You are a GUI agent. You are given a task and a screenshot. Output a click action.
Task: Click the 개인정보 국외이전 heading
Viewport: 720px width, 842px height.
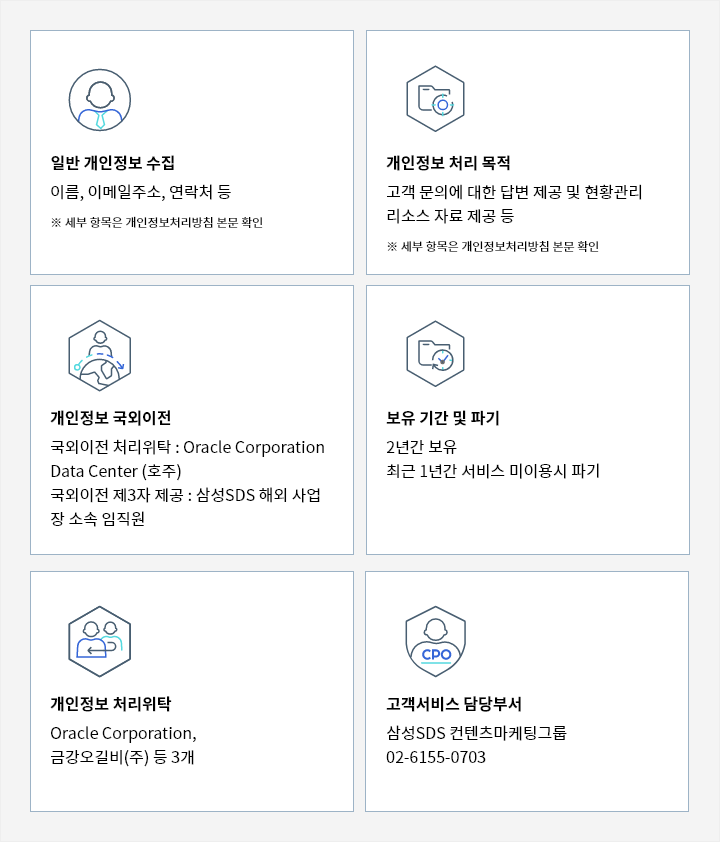tap(111, 418)
